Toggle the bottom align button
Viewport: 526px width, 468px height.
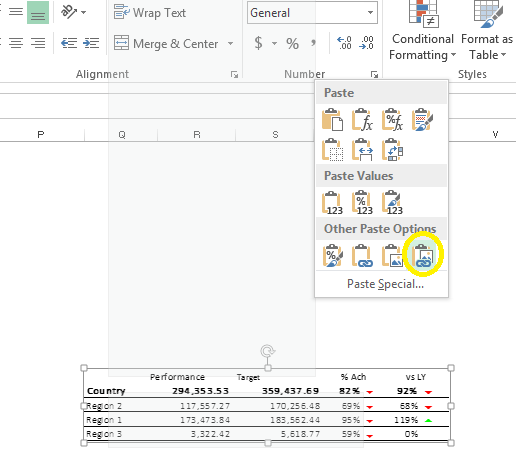coord(38,13)
